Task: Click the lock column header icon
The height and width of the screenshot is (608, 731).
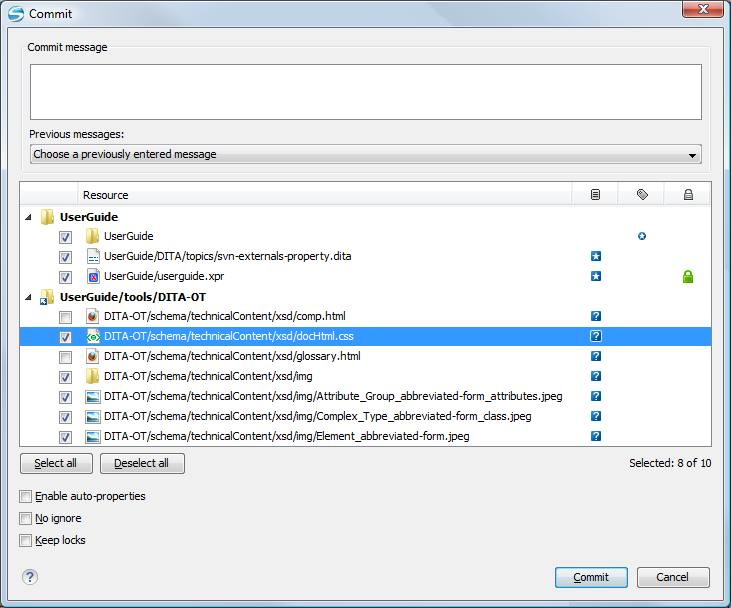Action: click(688, 195)
